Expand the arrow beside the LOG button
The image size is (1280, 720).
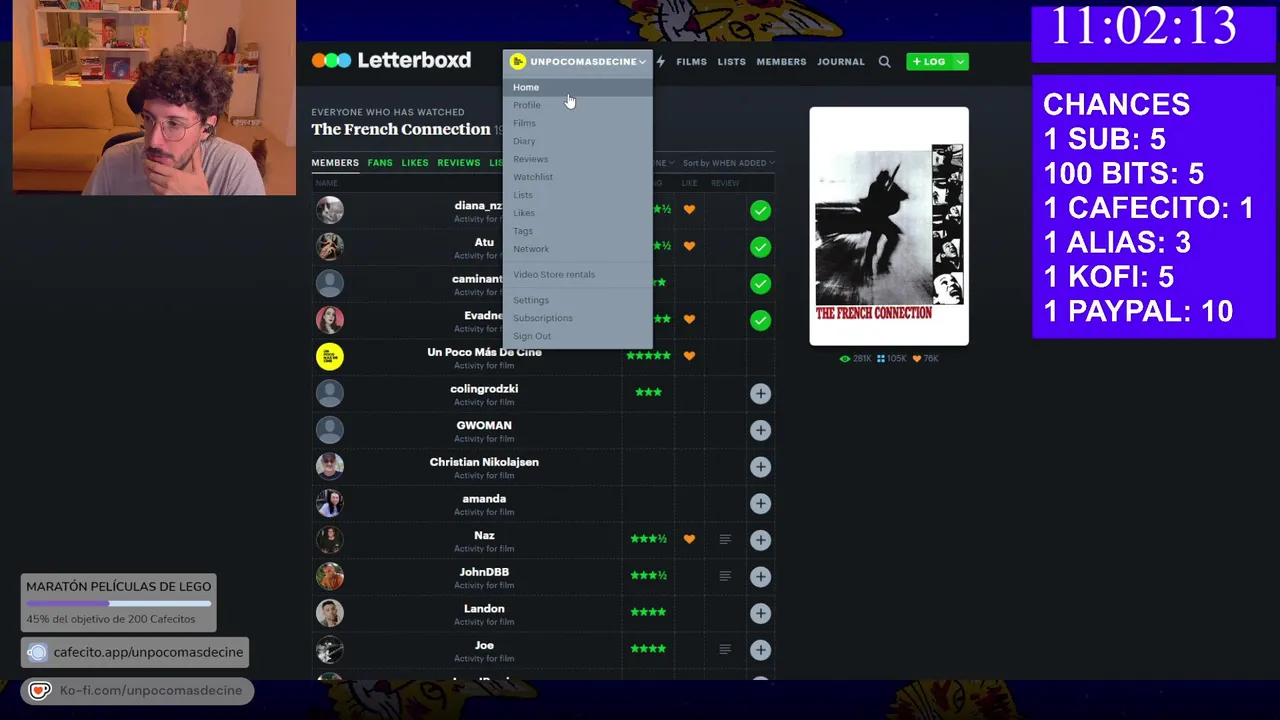(x=960, y=61)
